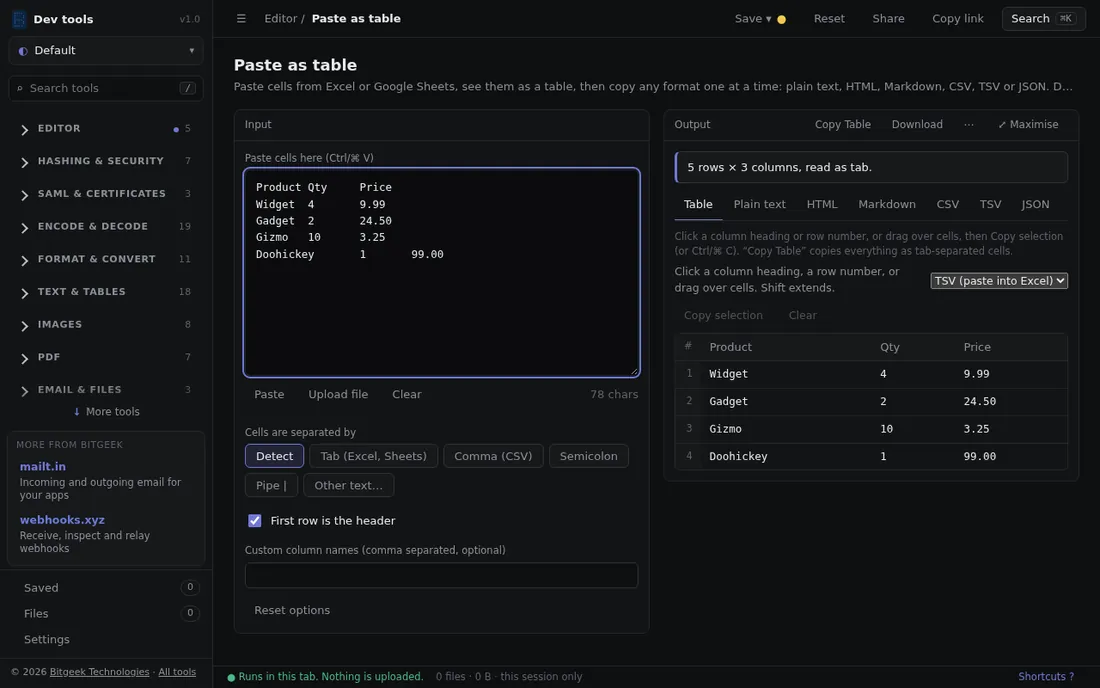This screenshot has width=1100, height=688.
Task: Click More tools in sidebar
Action: [106, 412]
